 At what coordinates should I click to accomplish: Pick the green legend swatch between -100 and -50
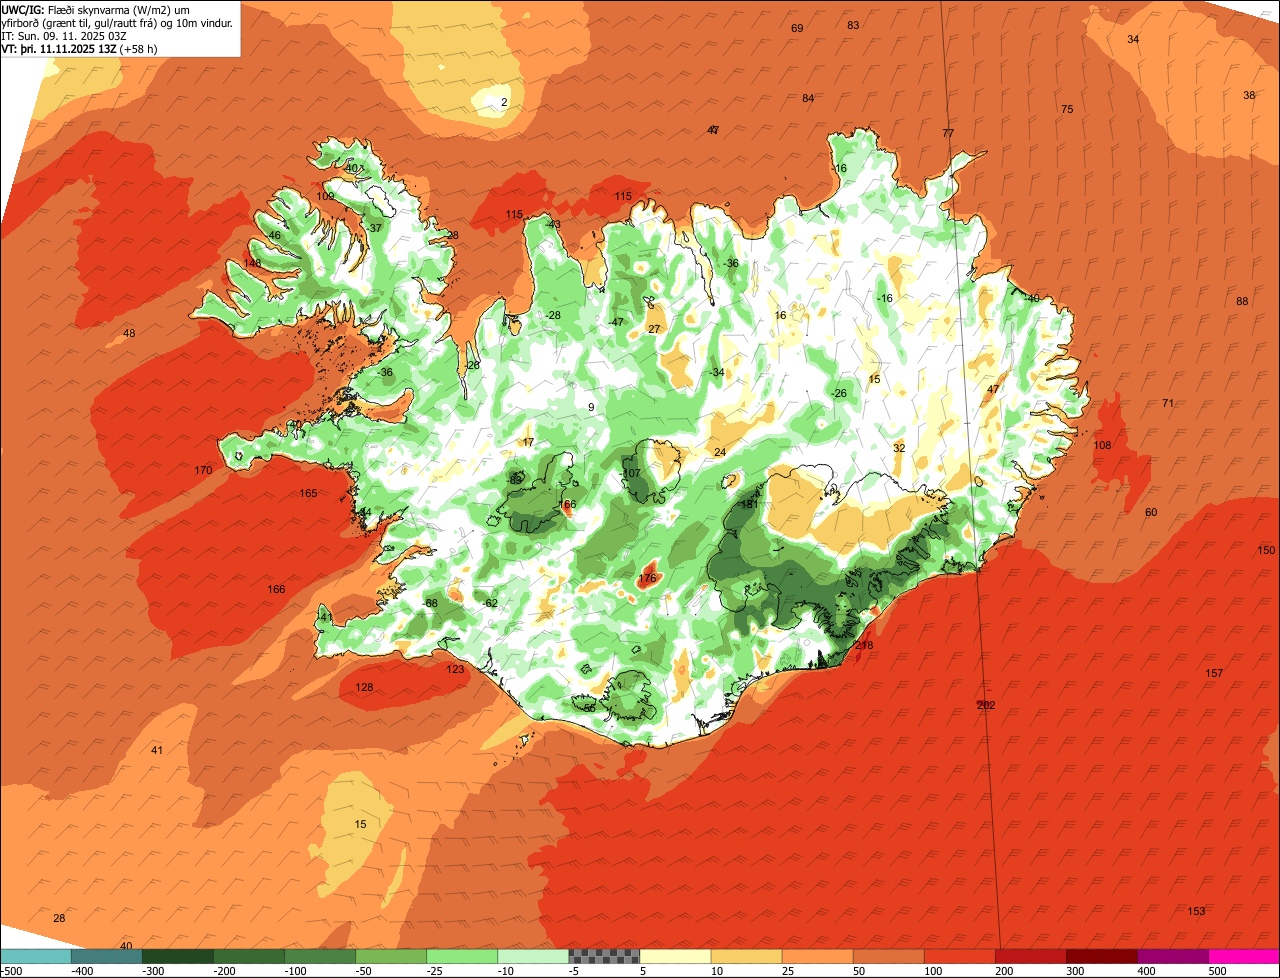[x=320, y=956]
